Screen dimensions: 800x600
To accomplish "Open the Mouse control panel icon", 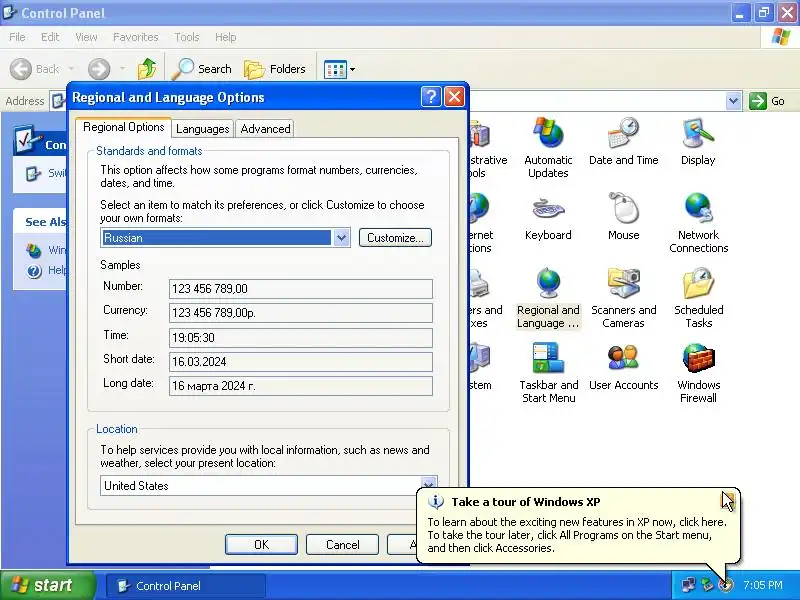I will (623, 216).
